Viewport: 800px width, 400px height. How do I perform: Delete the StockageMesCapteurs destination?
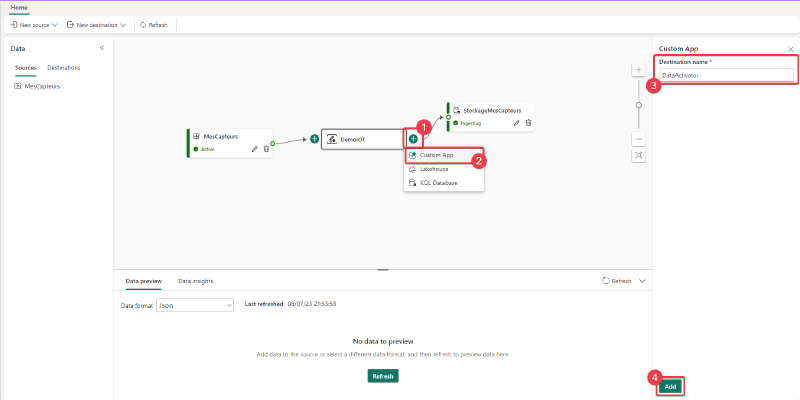tap(529, 123)
